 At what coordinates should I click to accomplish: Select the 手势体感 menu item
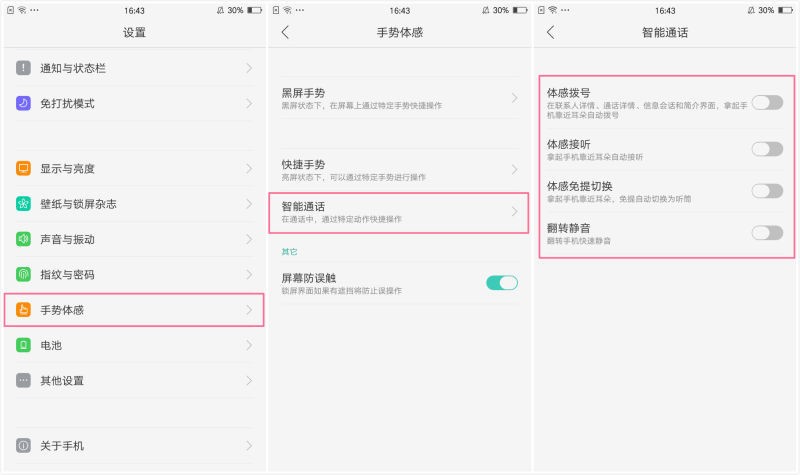point(134,310)
